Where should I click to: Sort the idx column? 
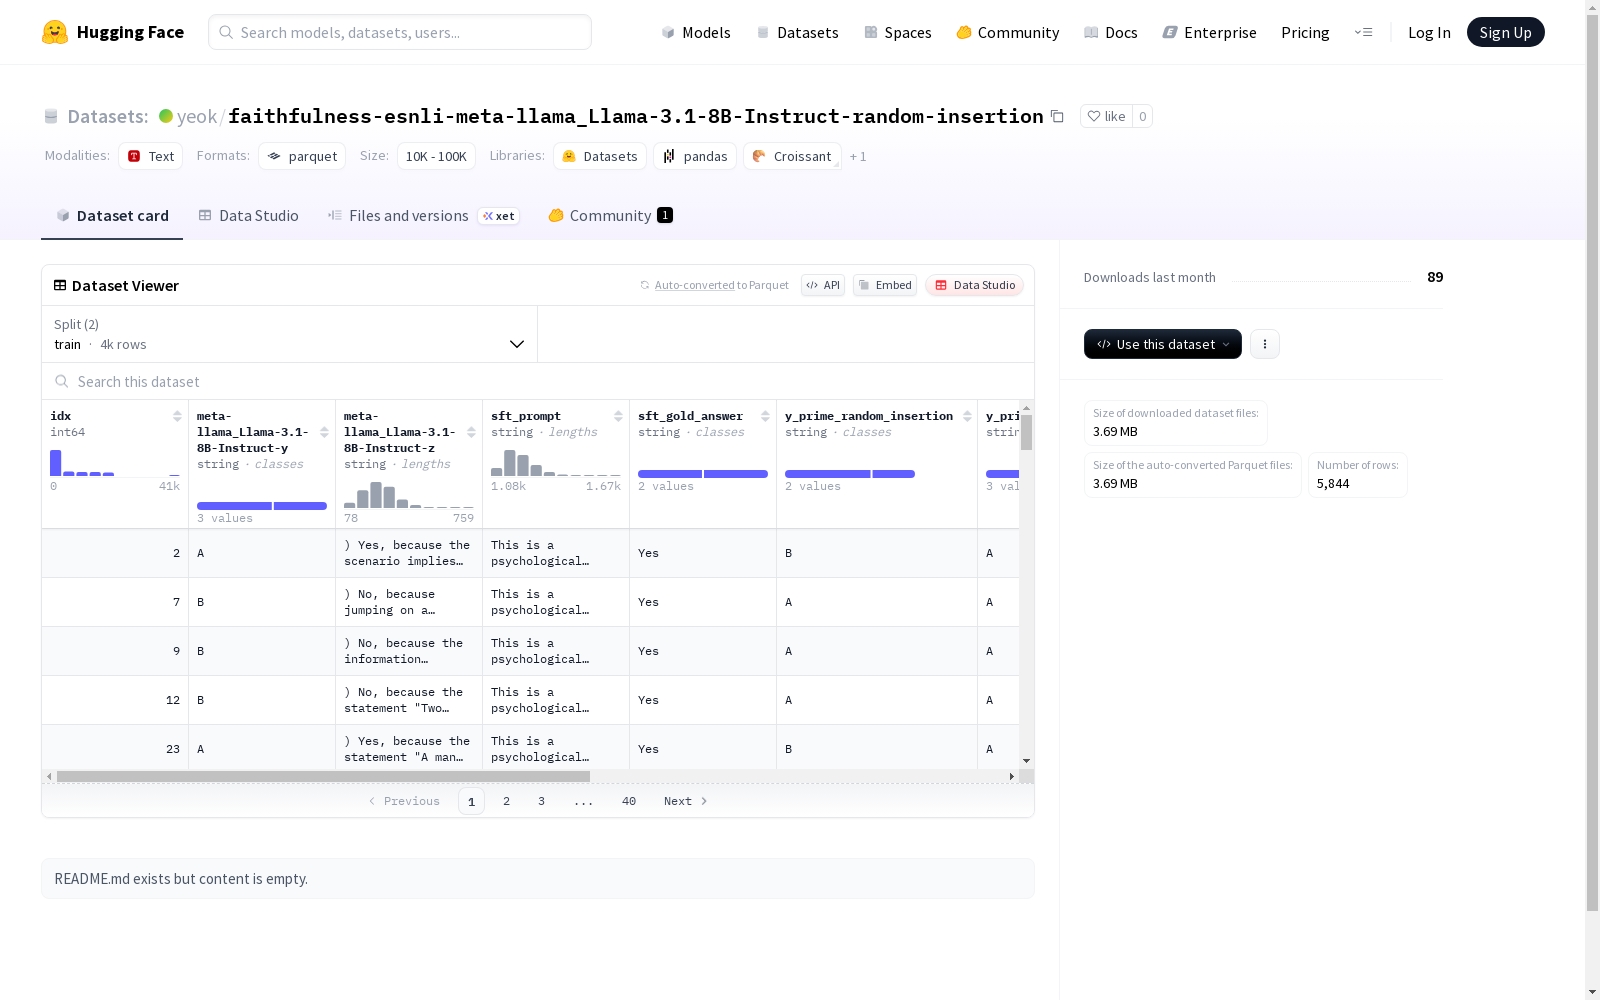177,416
